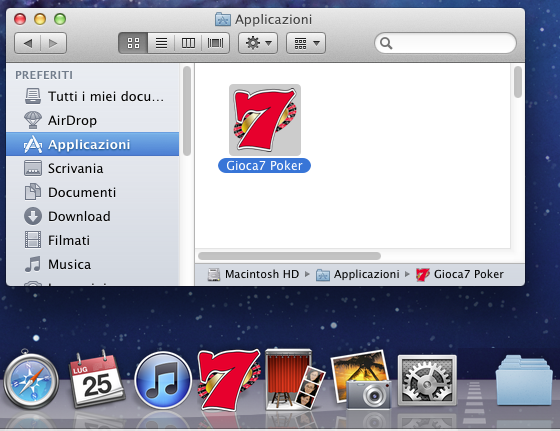This screenshot has width=560, height=431.
Task: Open AirDrop in the sidebar
Action: point(93,120)
